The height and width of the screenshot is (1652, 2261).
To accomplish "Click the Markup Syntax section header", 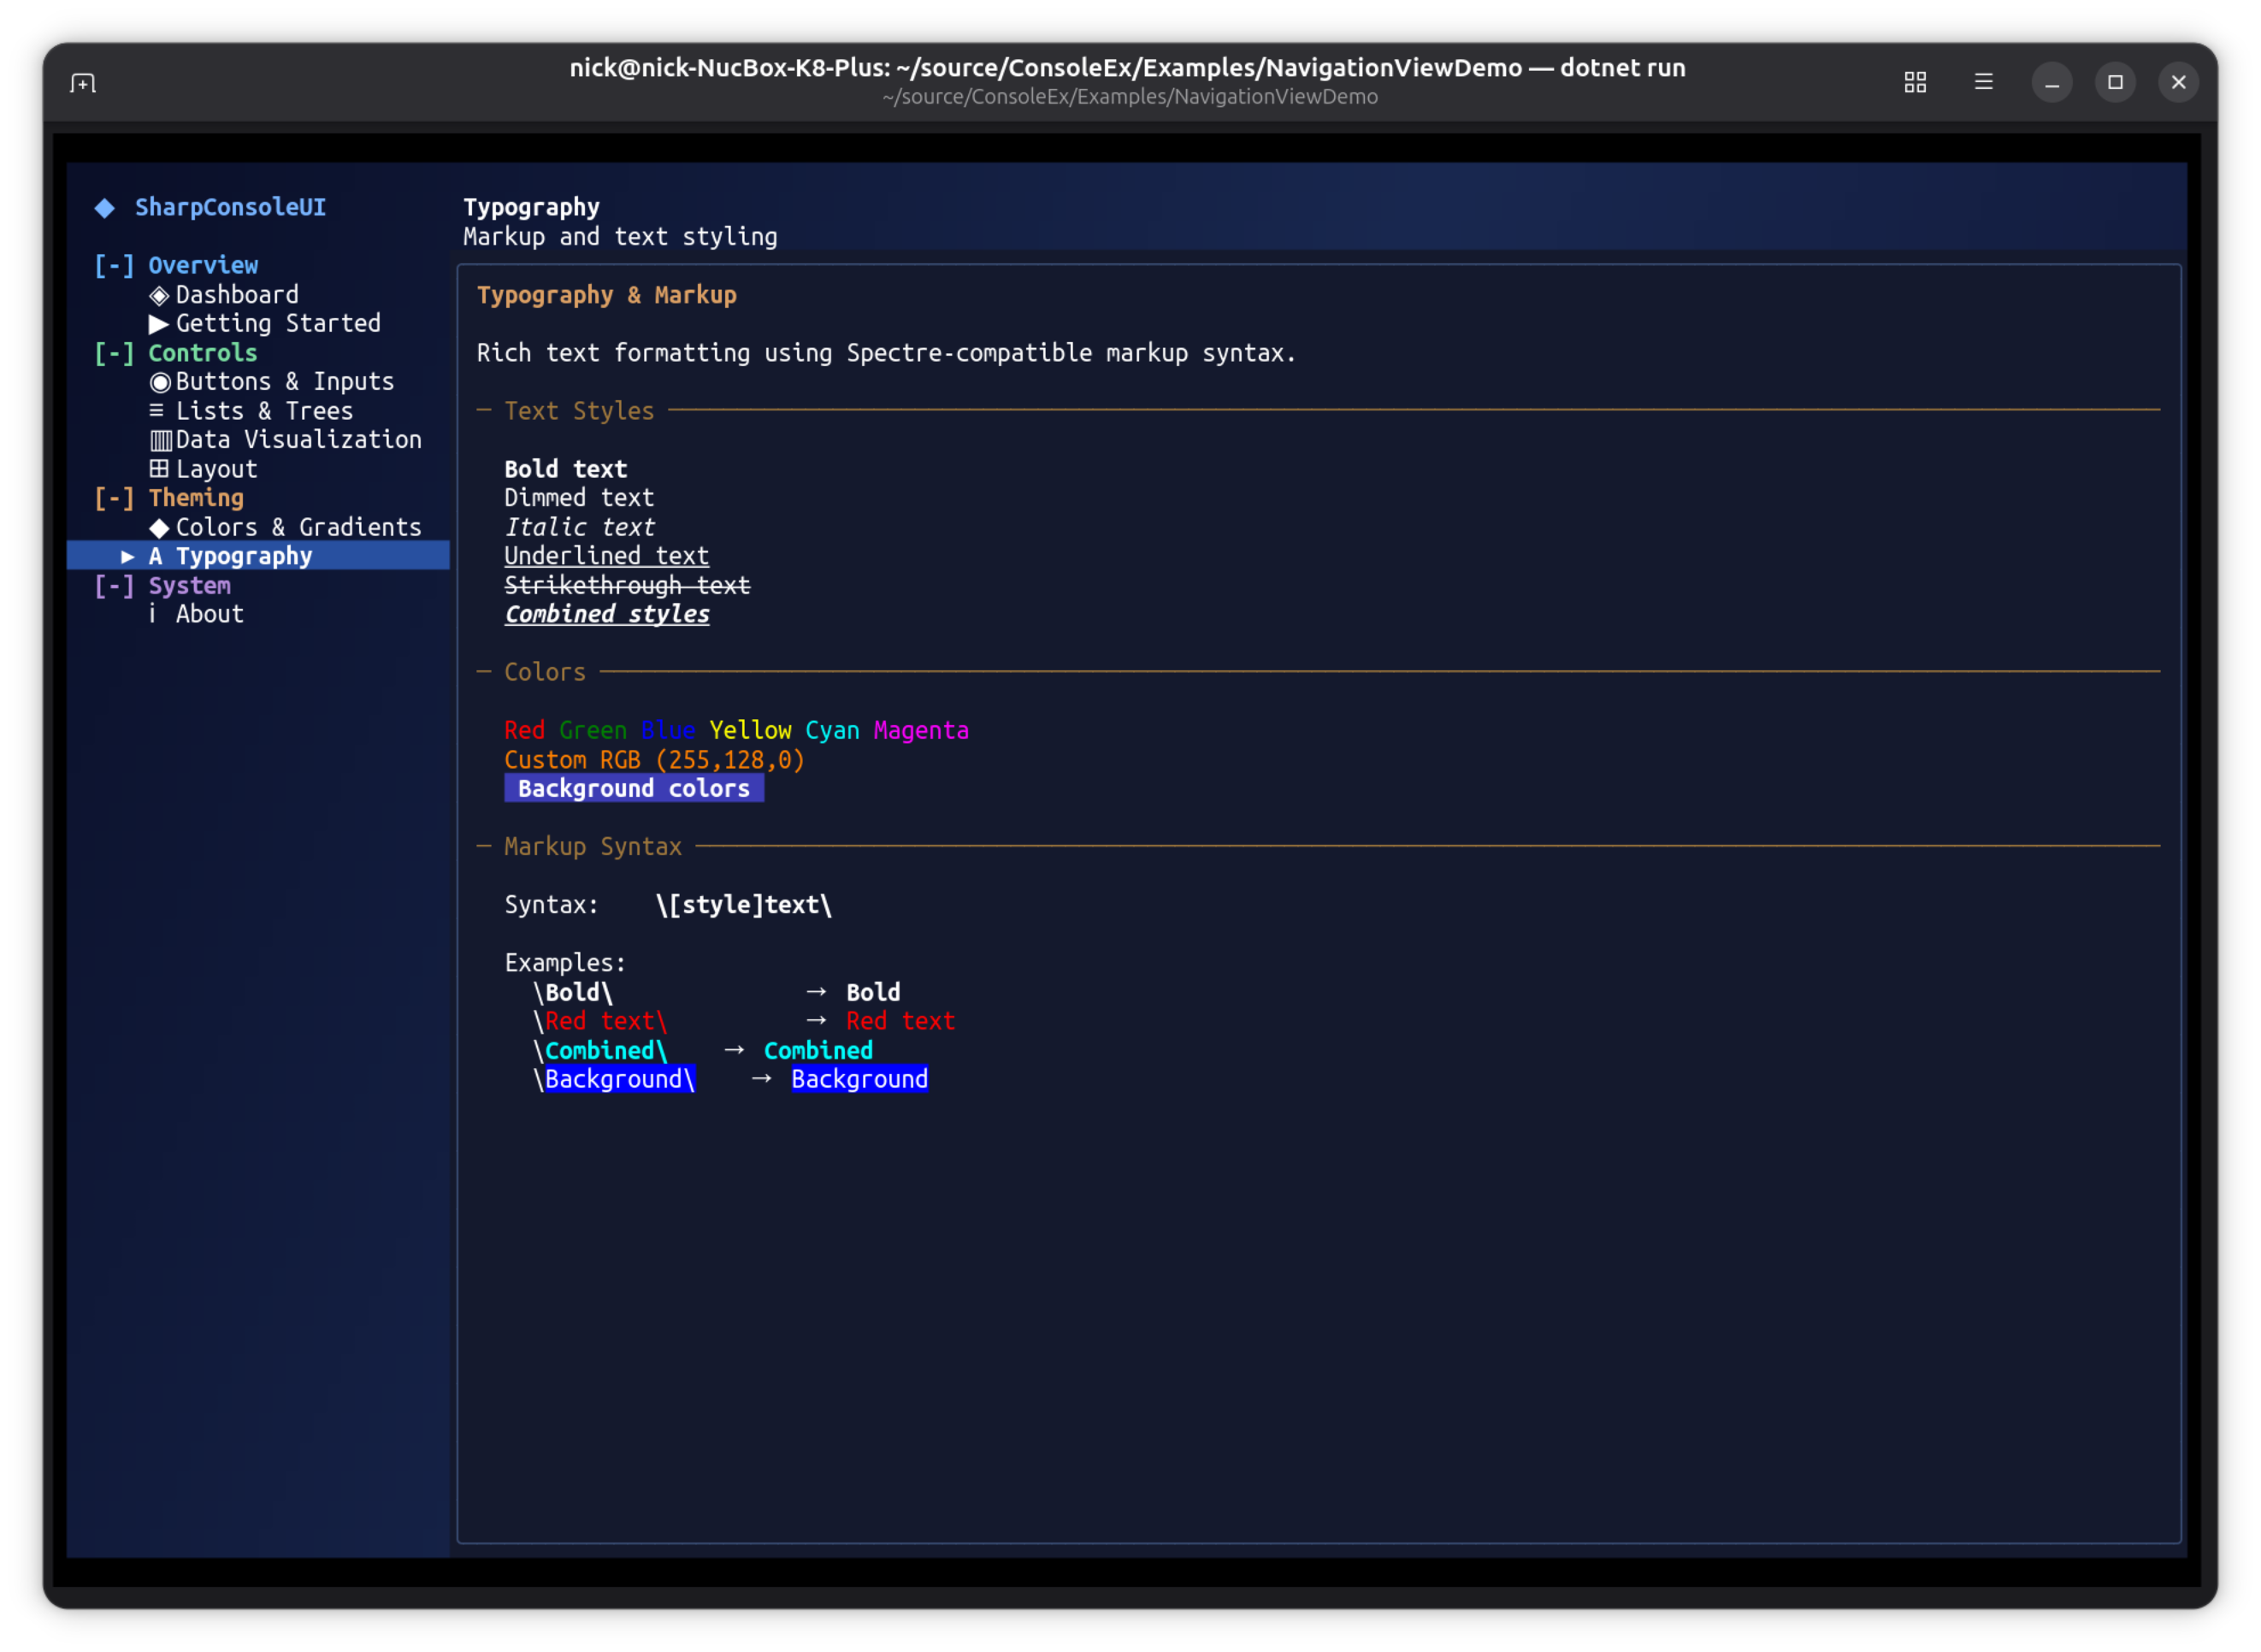I will point(593,847).
